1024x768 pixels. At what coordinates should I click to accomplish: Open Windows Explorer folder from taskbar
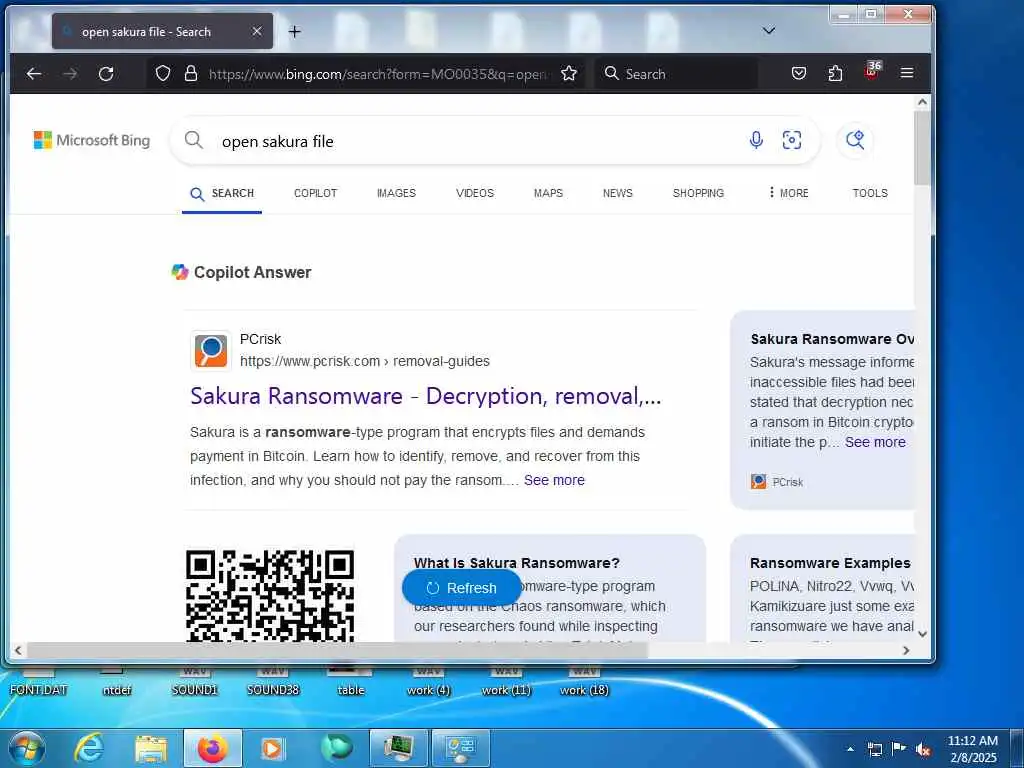click(151, 749)
